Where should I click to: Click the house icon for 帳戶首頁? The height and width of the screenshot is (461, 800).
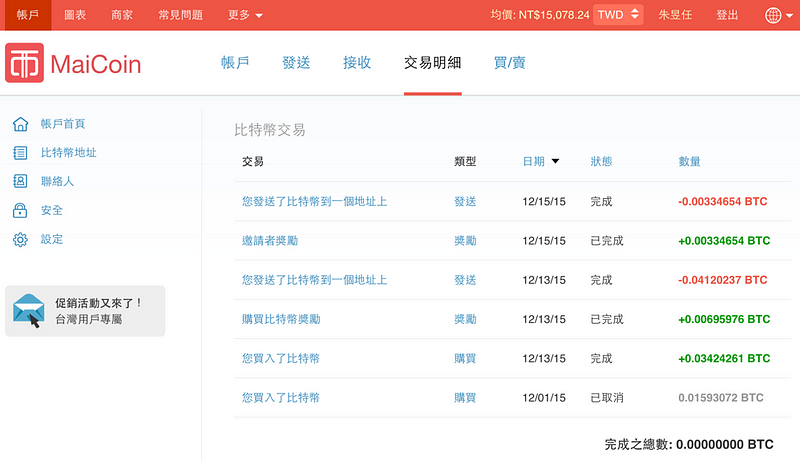(20, 124)
